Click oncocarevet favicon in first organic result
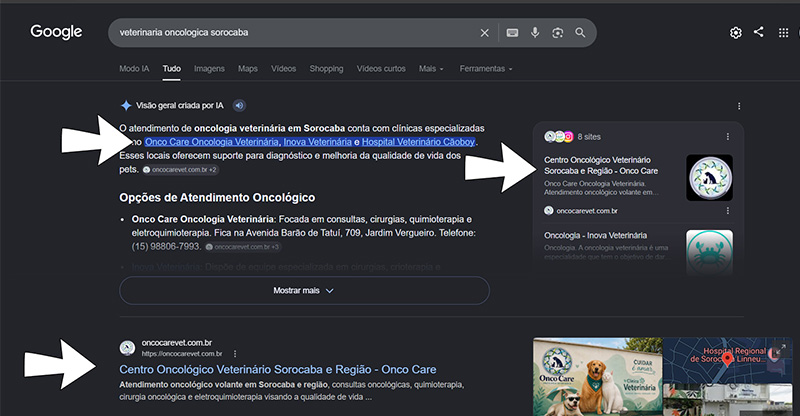This screenshot has width=800, height=416. point(127,348)
